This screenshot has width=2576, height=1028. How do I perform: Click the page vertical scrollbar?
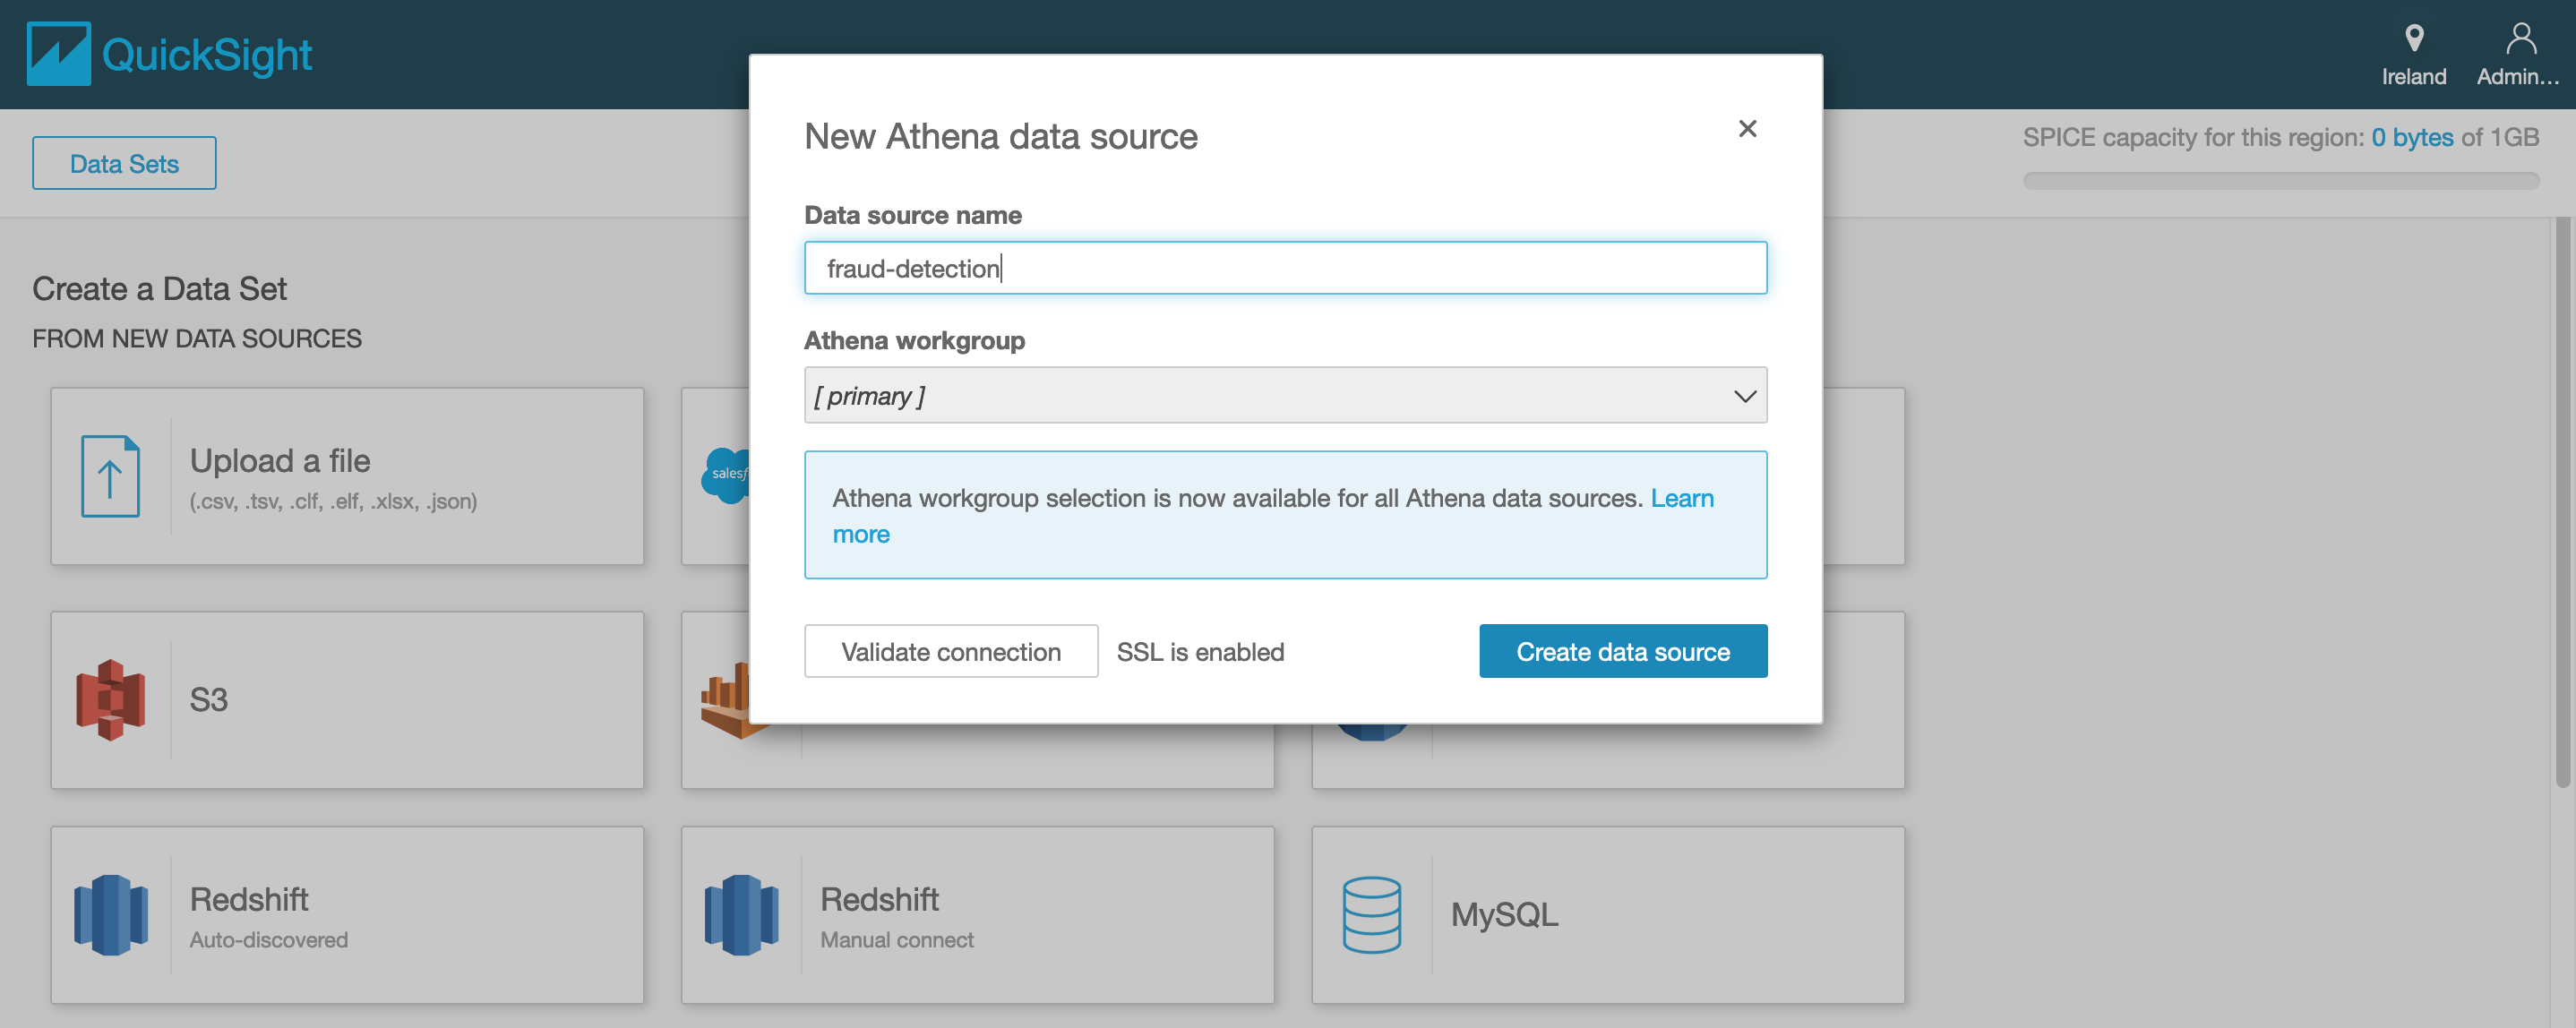(2562, 503)
